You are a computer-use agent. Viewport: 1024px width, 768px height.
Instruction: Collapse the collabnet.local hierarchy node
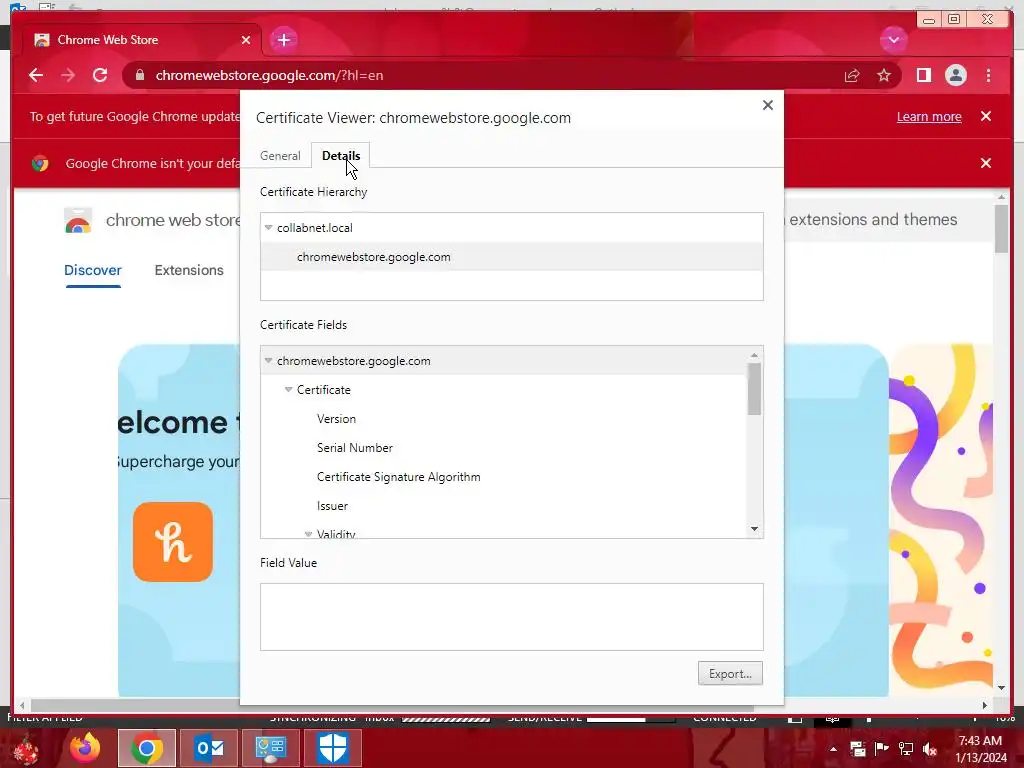[268, 227]
